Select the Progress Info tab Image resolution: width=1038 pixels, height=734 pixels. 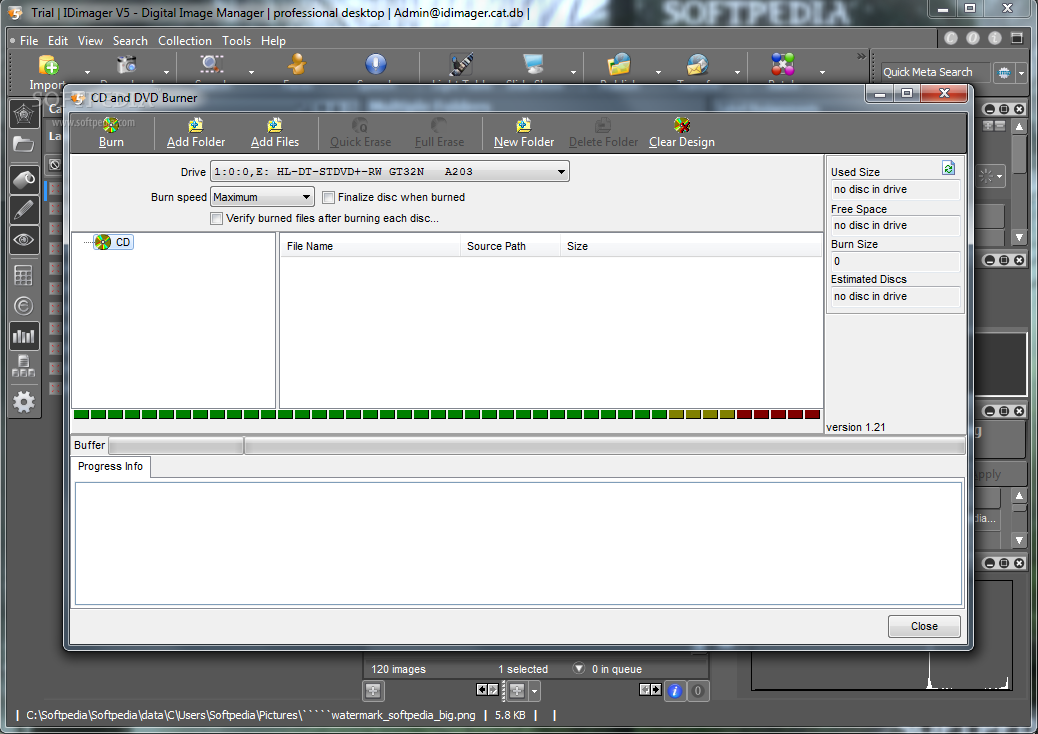pos(110,467)
